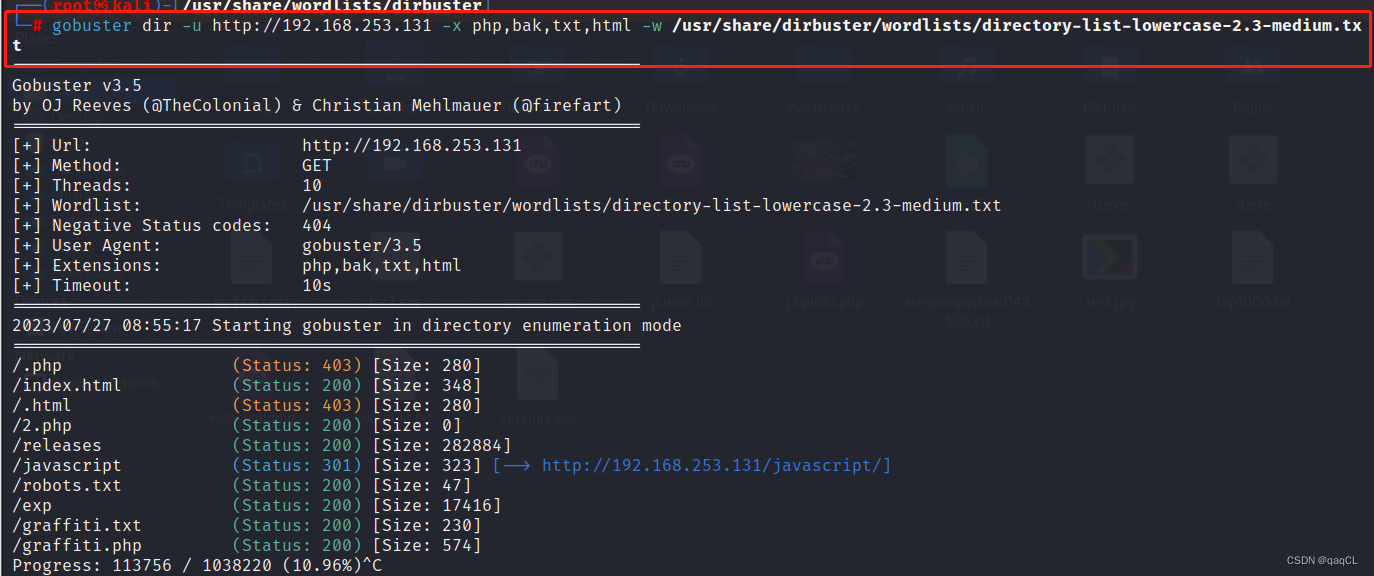Select the steganopayload148505.txt desktop icon

[966, 279]
